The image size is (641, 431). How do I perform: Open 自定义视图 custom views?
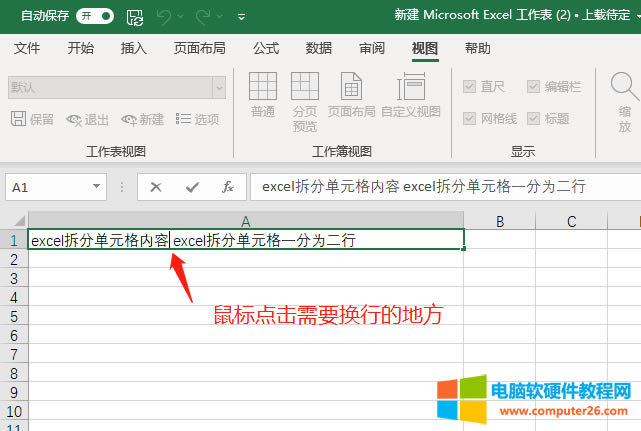click(411, 95)
